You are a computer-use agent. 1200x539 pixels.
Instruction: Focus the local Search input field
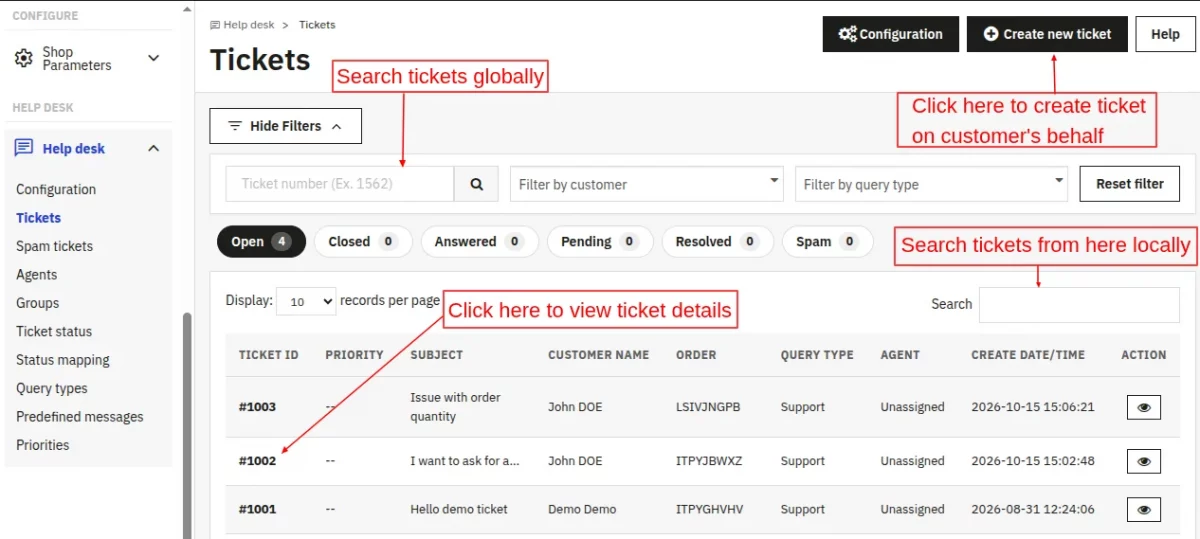1079,305
